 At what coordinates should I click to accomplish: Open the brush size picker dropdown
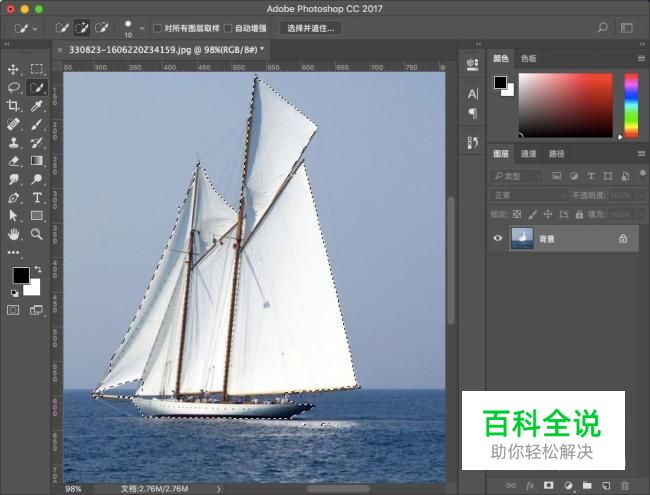(x=142, y=28)
